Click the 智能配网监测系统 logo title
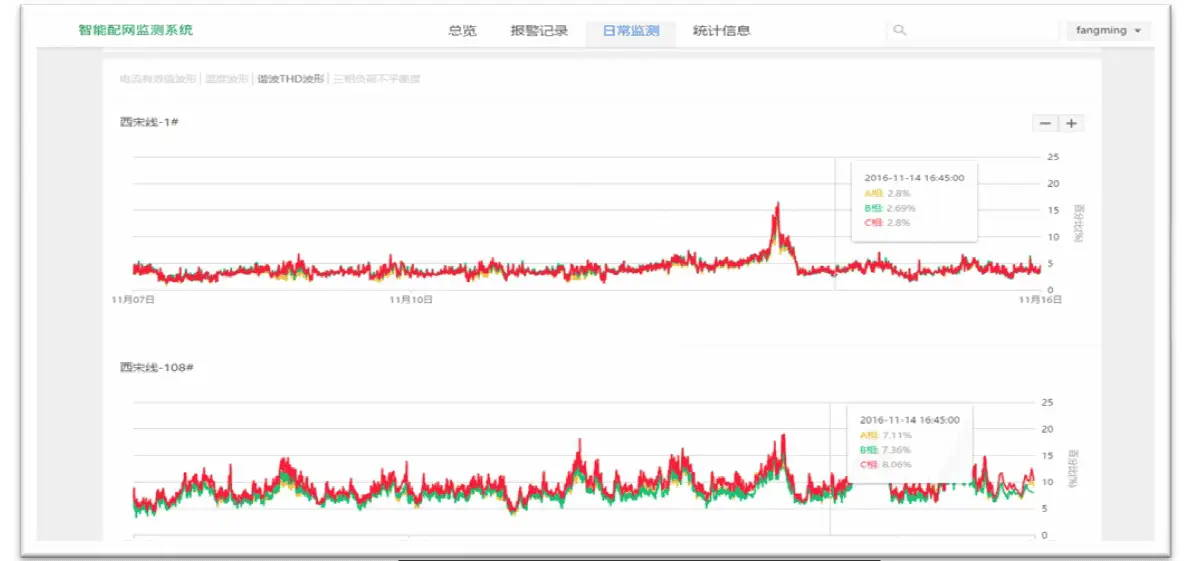This screenshot has width=1189, height=561. point(136,30)
